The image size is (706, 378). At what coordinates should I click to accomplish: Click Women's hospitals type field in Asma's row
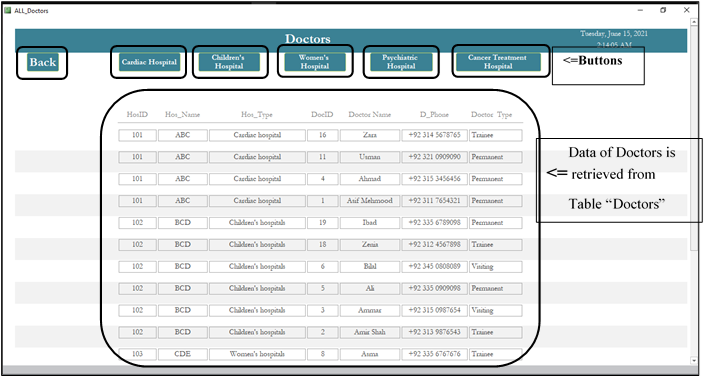point(257,354)
